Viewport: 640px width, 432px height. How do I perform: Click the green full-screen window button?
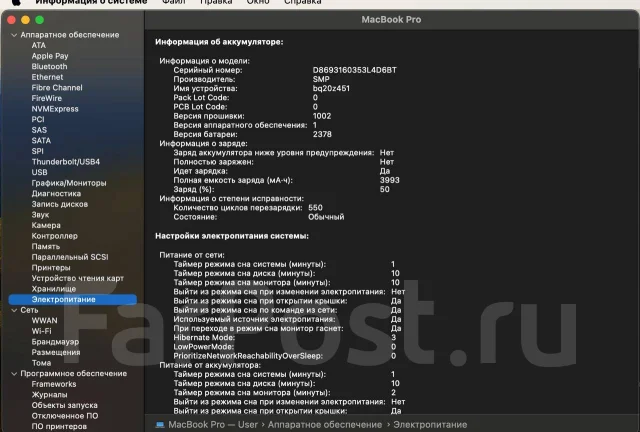click(40, 20)
